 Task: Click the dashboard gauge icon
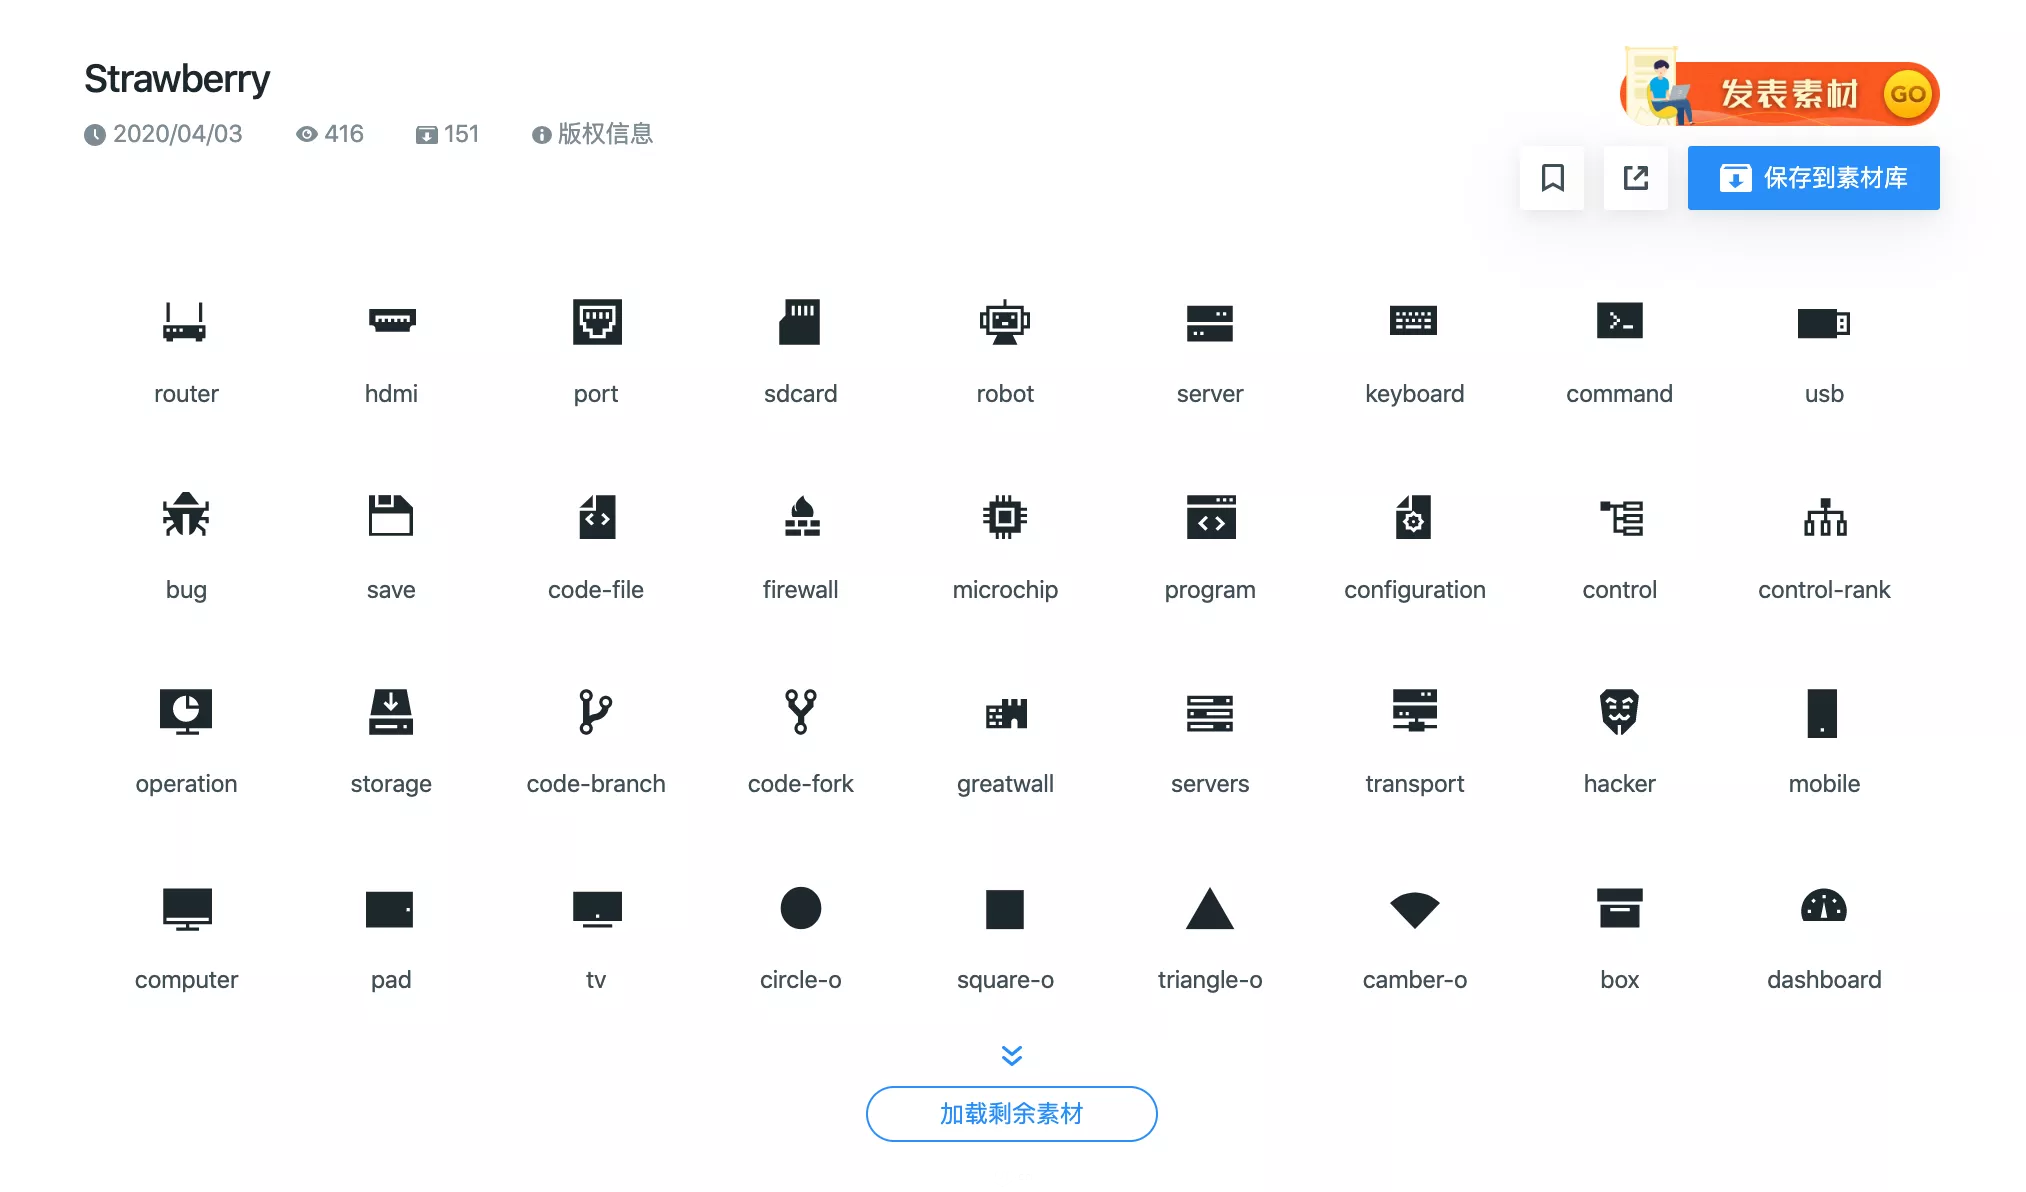pyautogui.click(x=1823, y=908)
